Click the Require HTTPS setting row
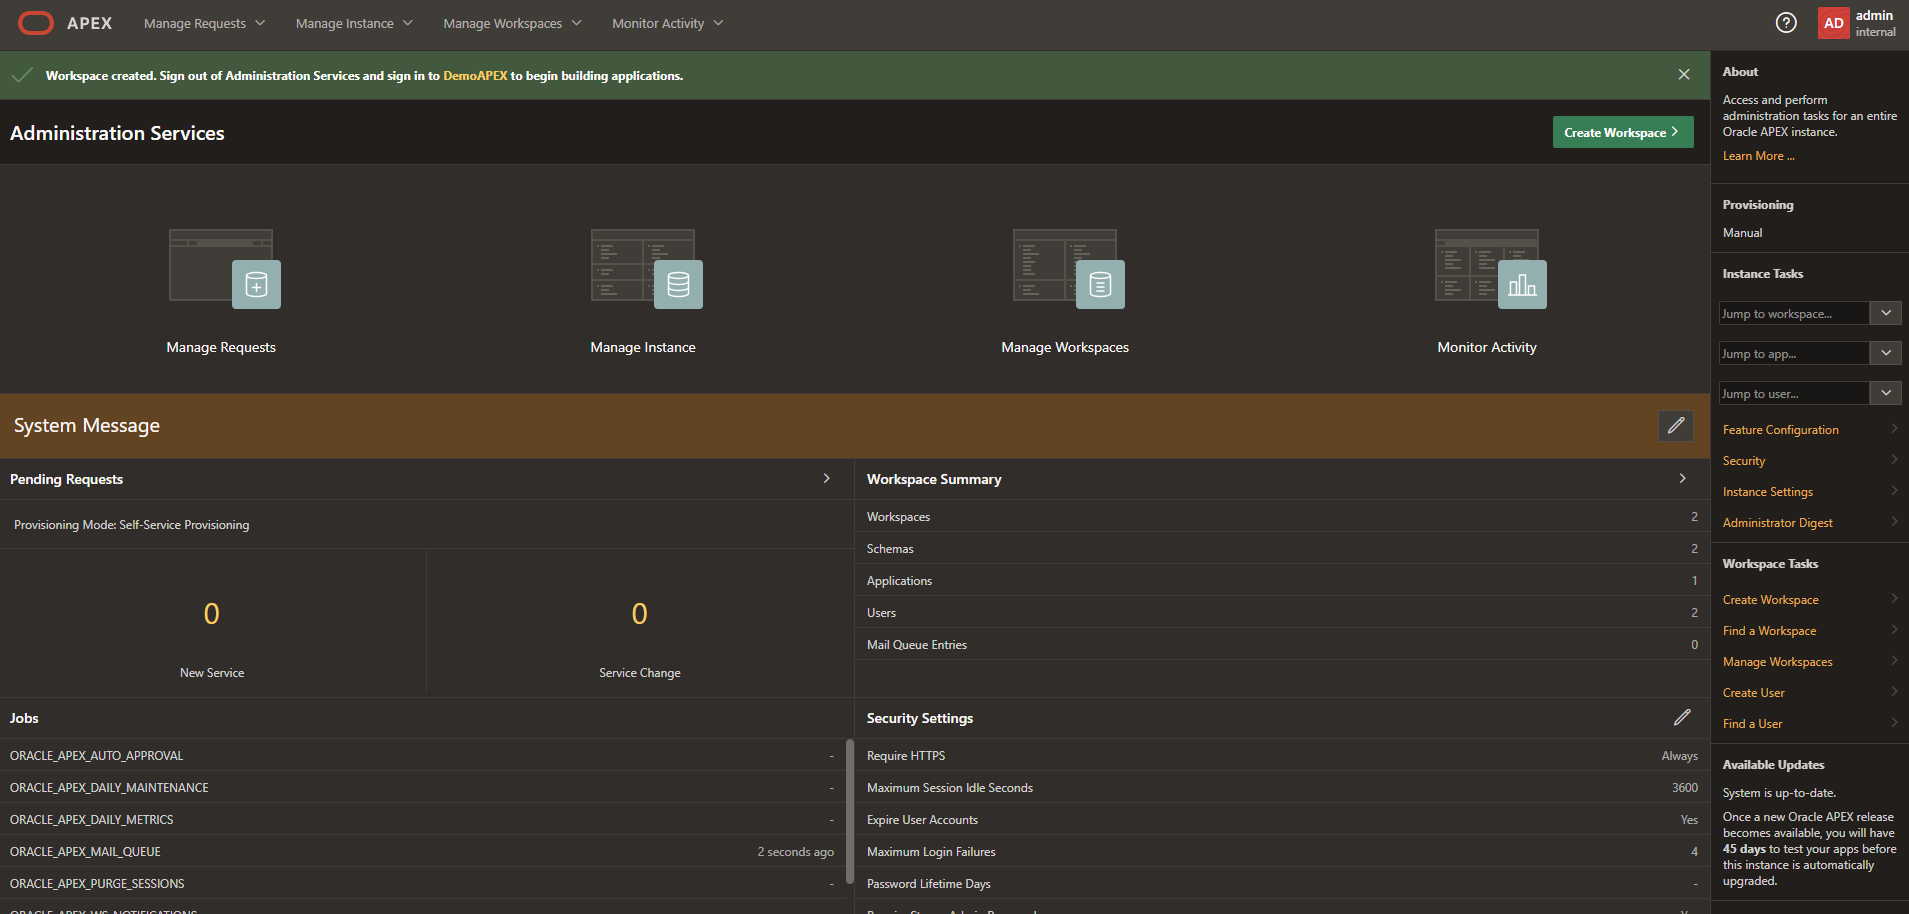Viewport: 1909px width, 914px height. click(x=1282, y=755)
